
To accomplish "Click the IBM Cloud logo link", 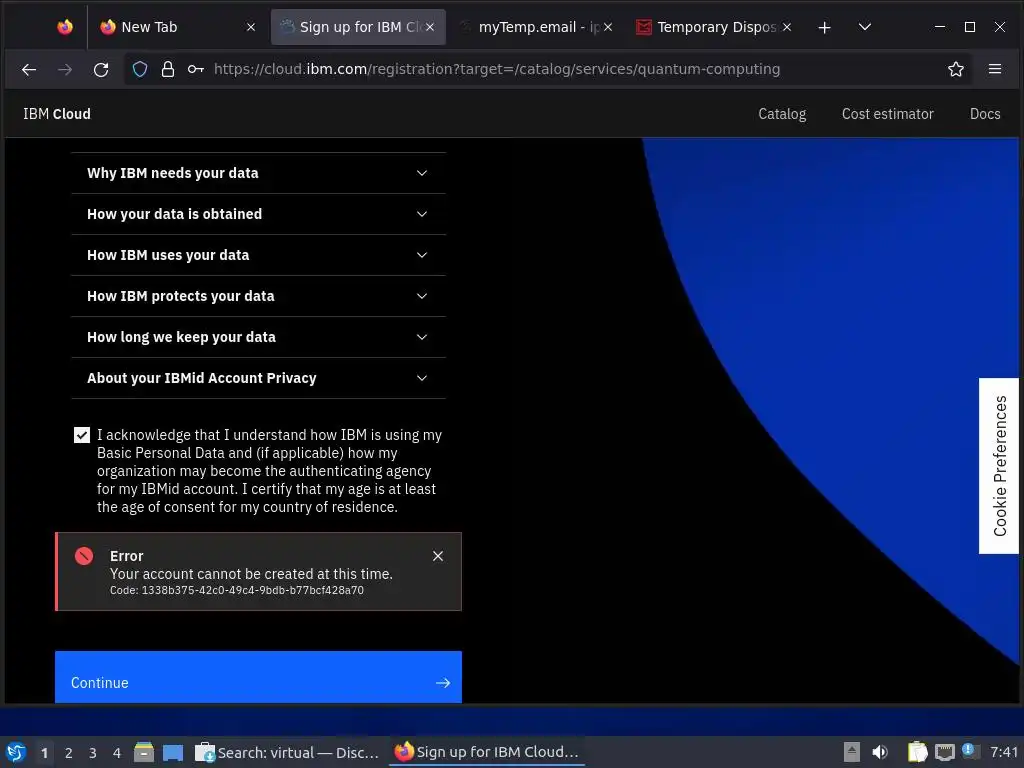I will pyautogui.click(x=57, y=114).
